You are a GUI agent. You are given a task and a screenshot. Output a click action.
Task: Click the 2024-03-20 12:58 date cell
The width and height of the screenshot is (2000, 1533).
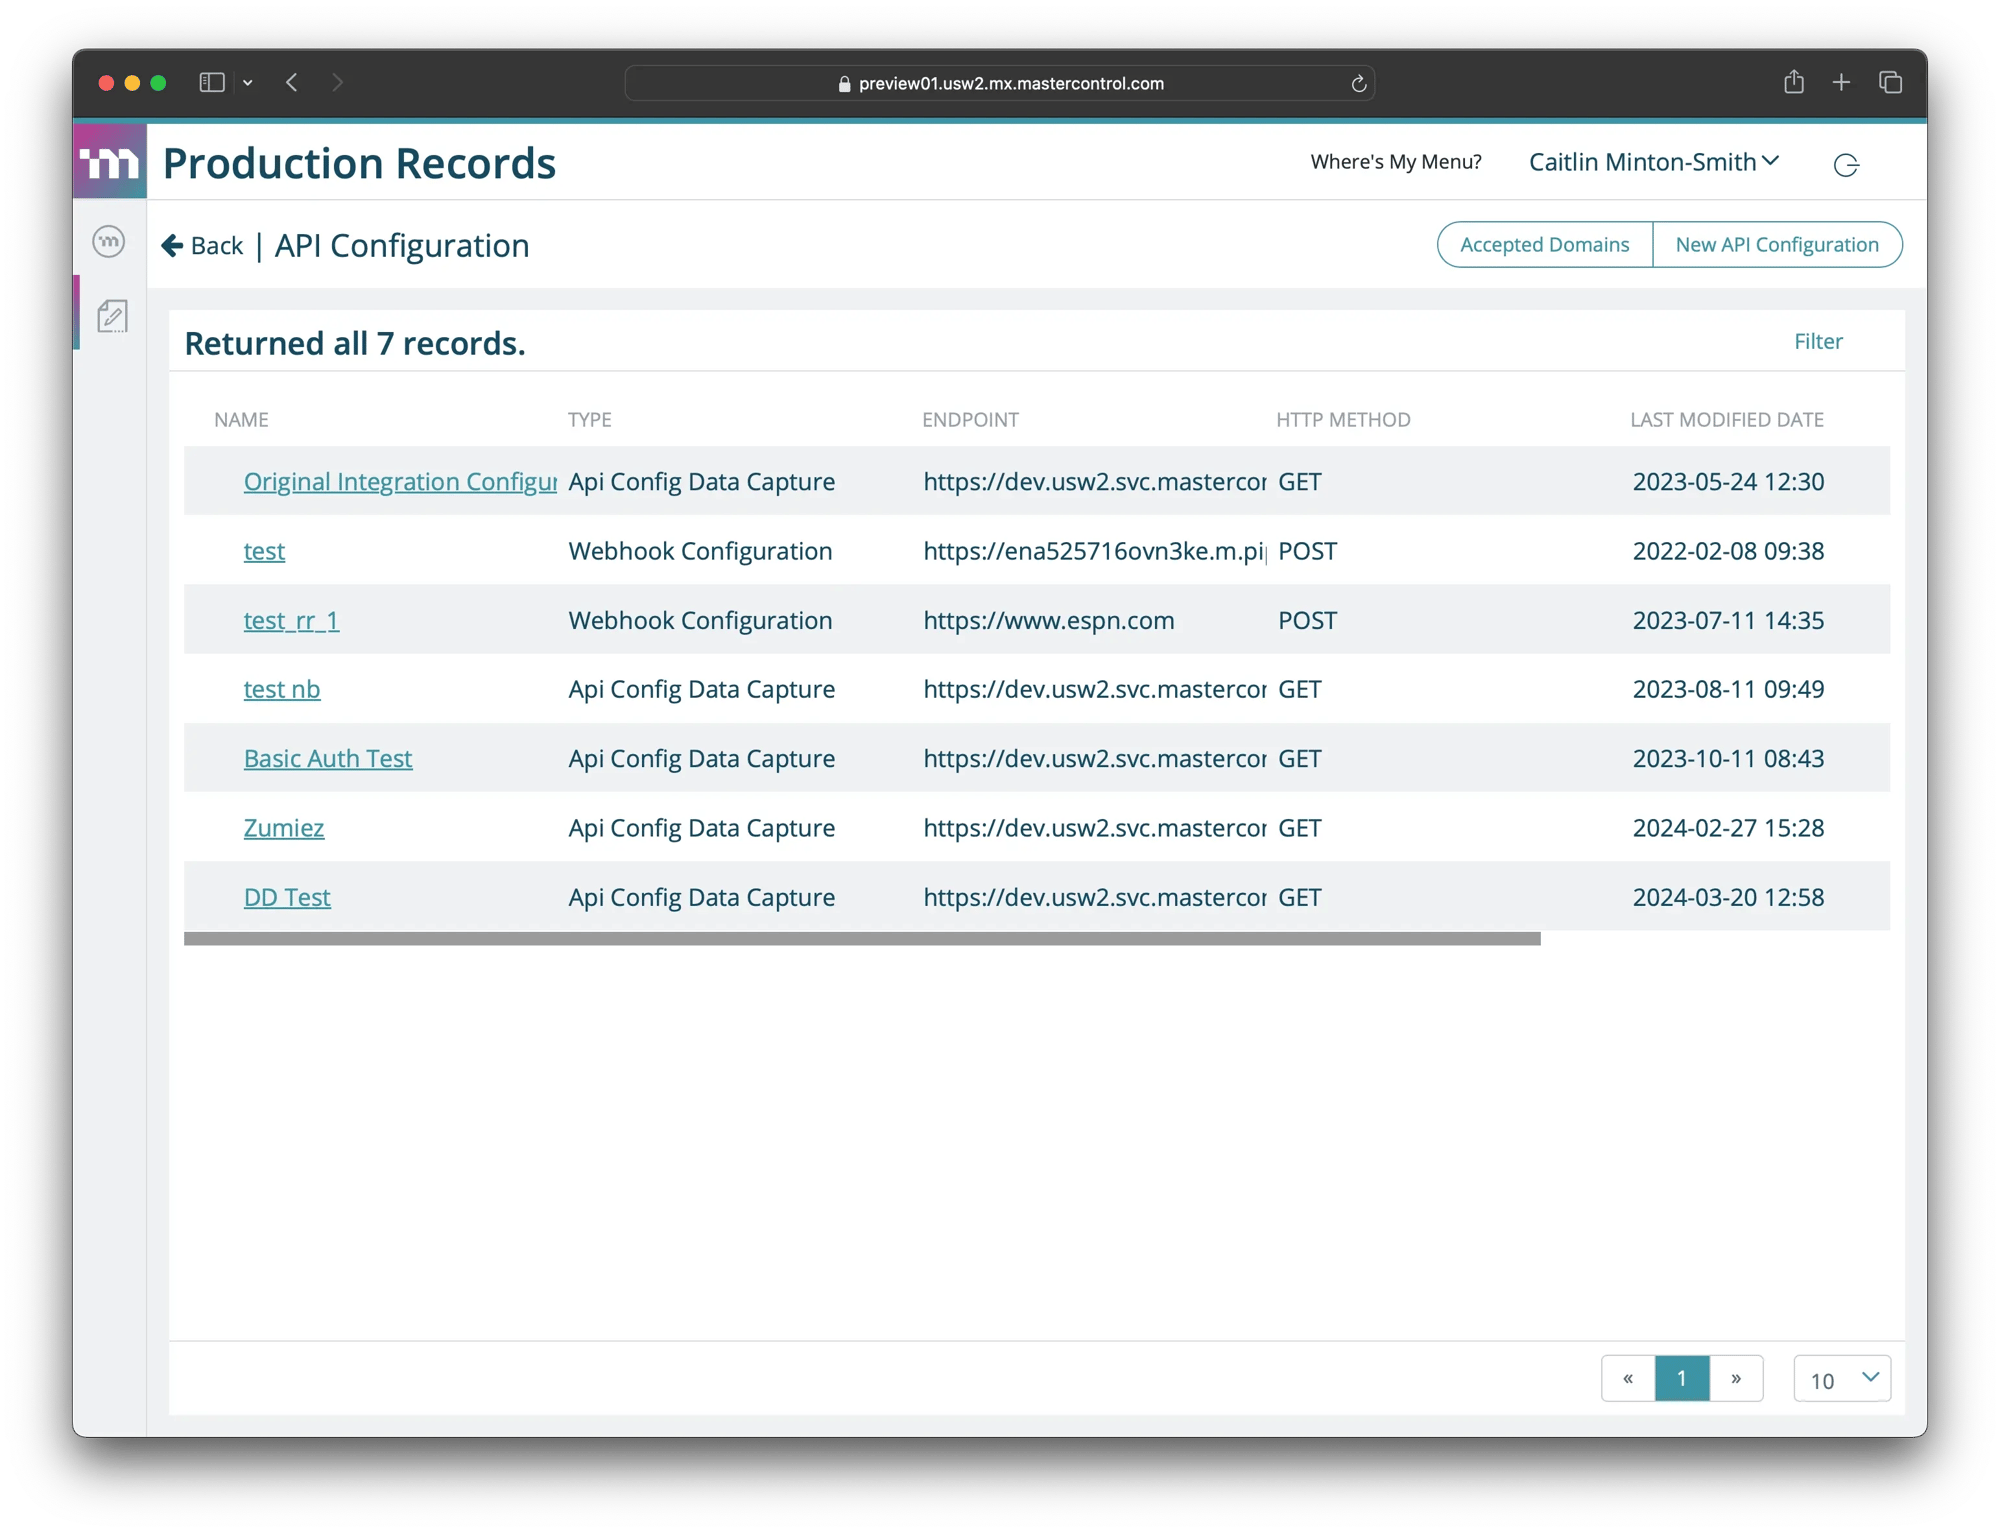(x=1728, y=897)
